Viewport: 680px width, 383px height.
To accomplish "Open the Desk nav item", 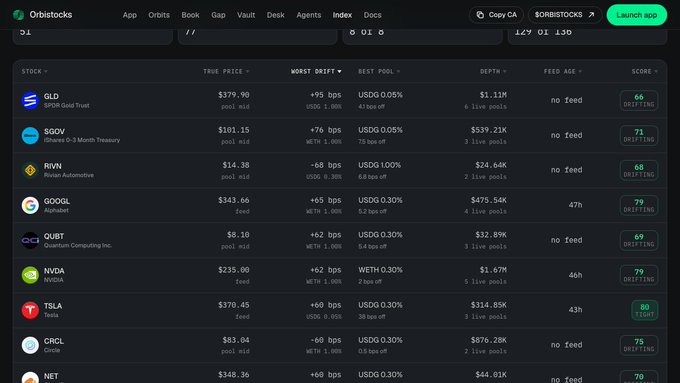I will [276, 15].
